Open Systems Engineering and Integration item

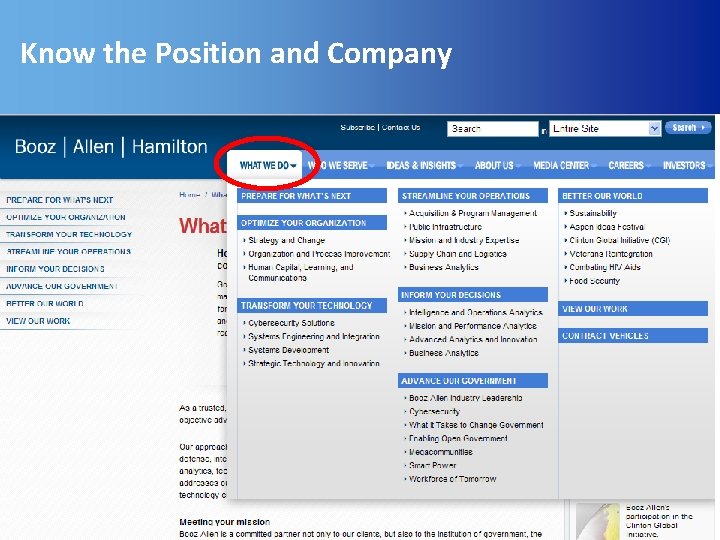click(x=314, y=337)
